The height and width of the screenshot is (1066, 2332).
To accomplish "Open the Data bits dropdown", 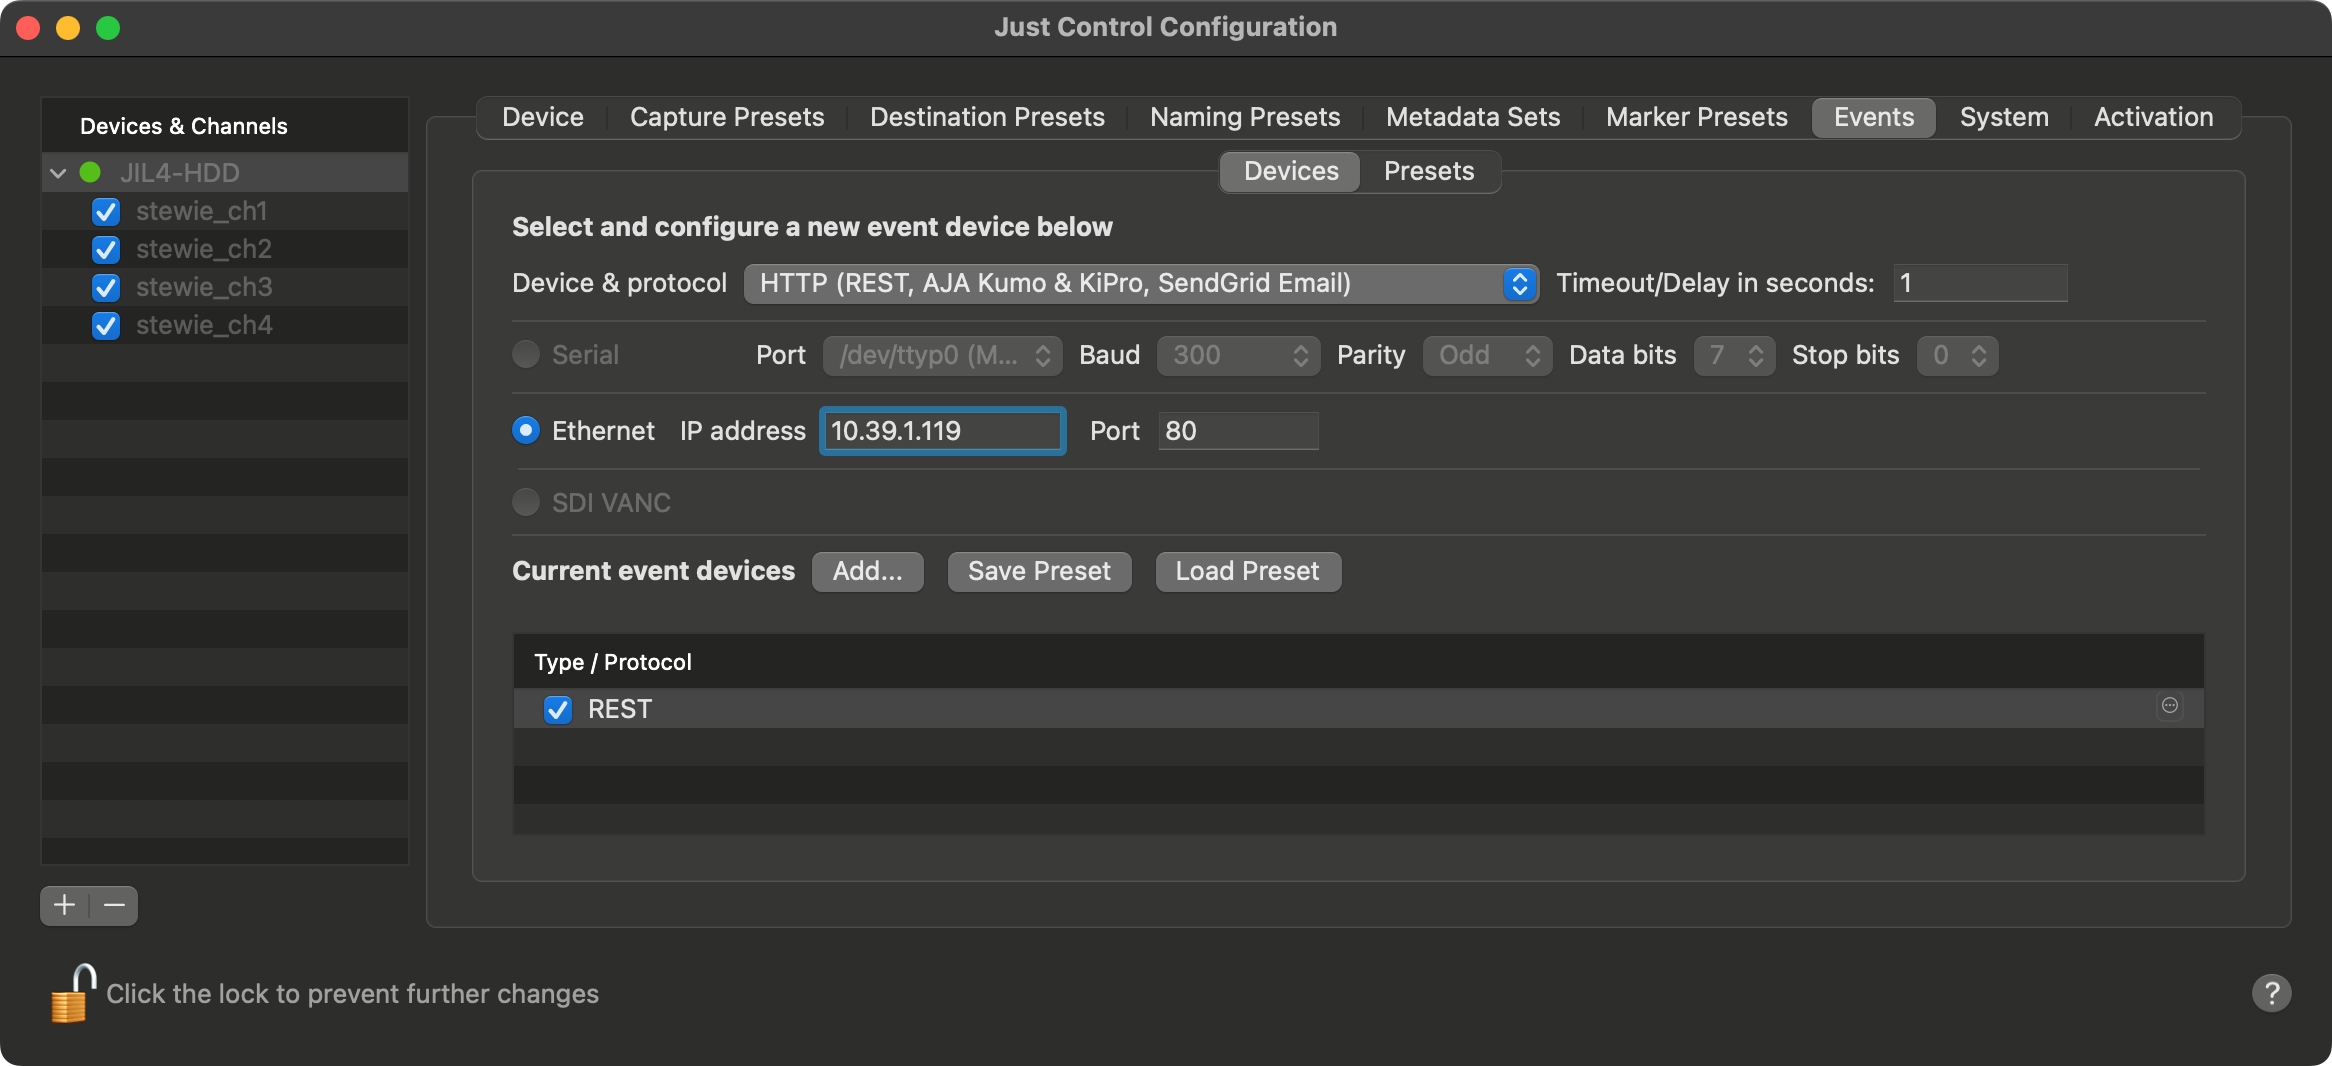I will (1734, 355).
